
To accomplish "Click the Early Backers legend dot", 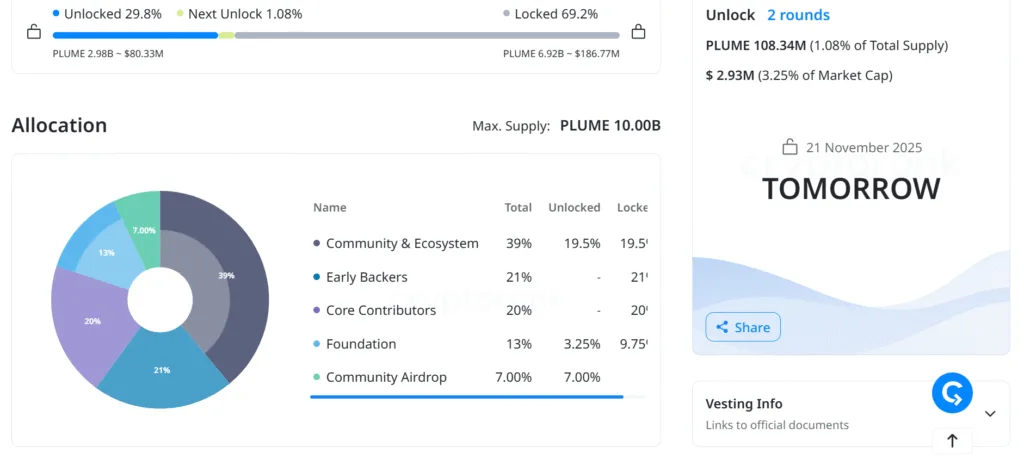I will click(317, 277).
